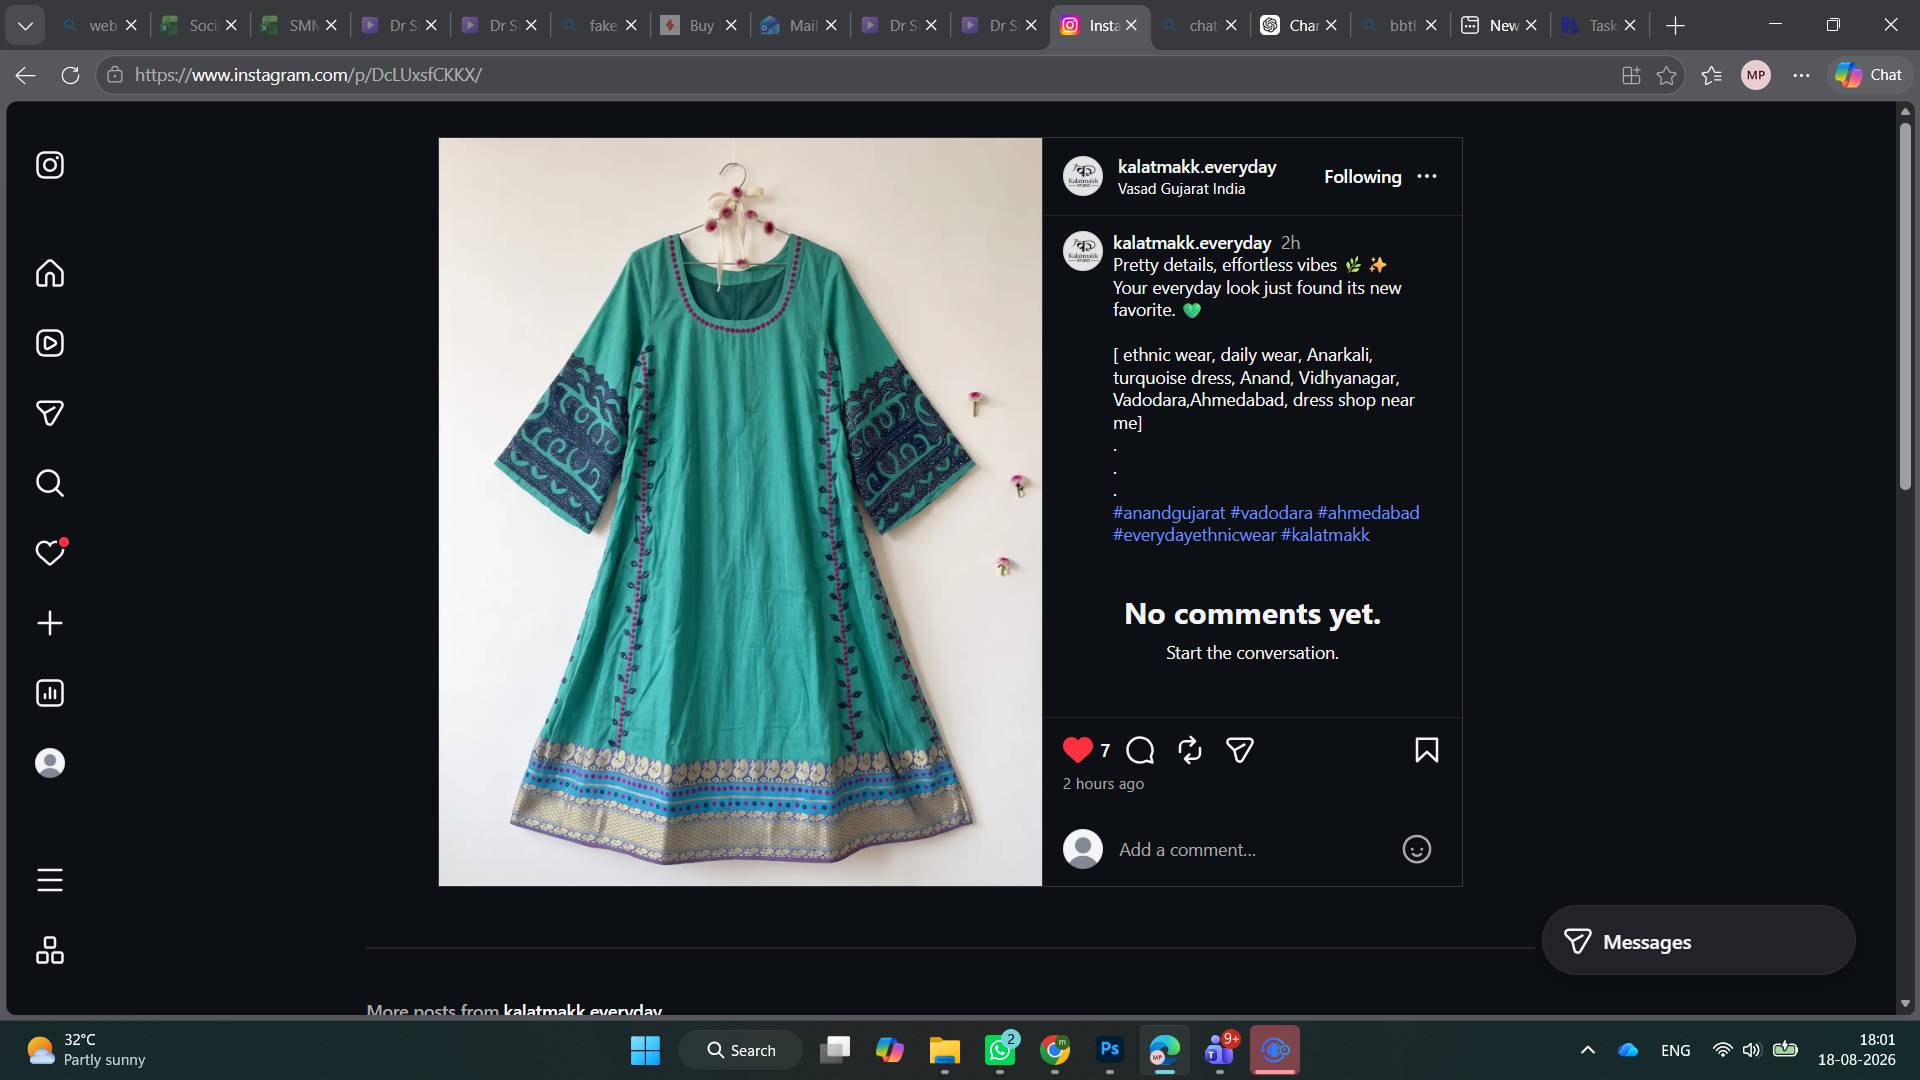The height and width of the screenshot is (1080, 1920).
Task: Expand the browser tab search chevron
Action: [x=25, y=25]
